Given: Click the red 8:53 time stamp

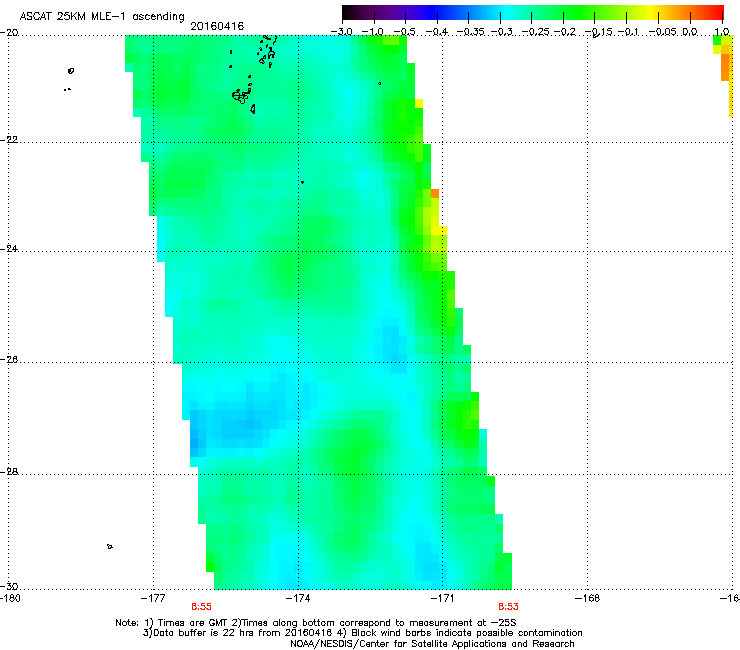Looking at the screenshot, I should coord(508,607).
